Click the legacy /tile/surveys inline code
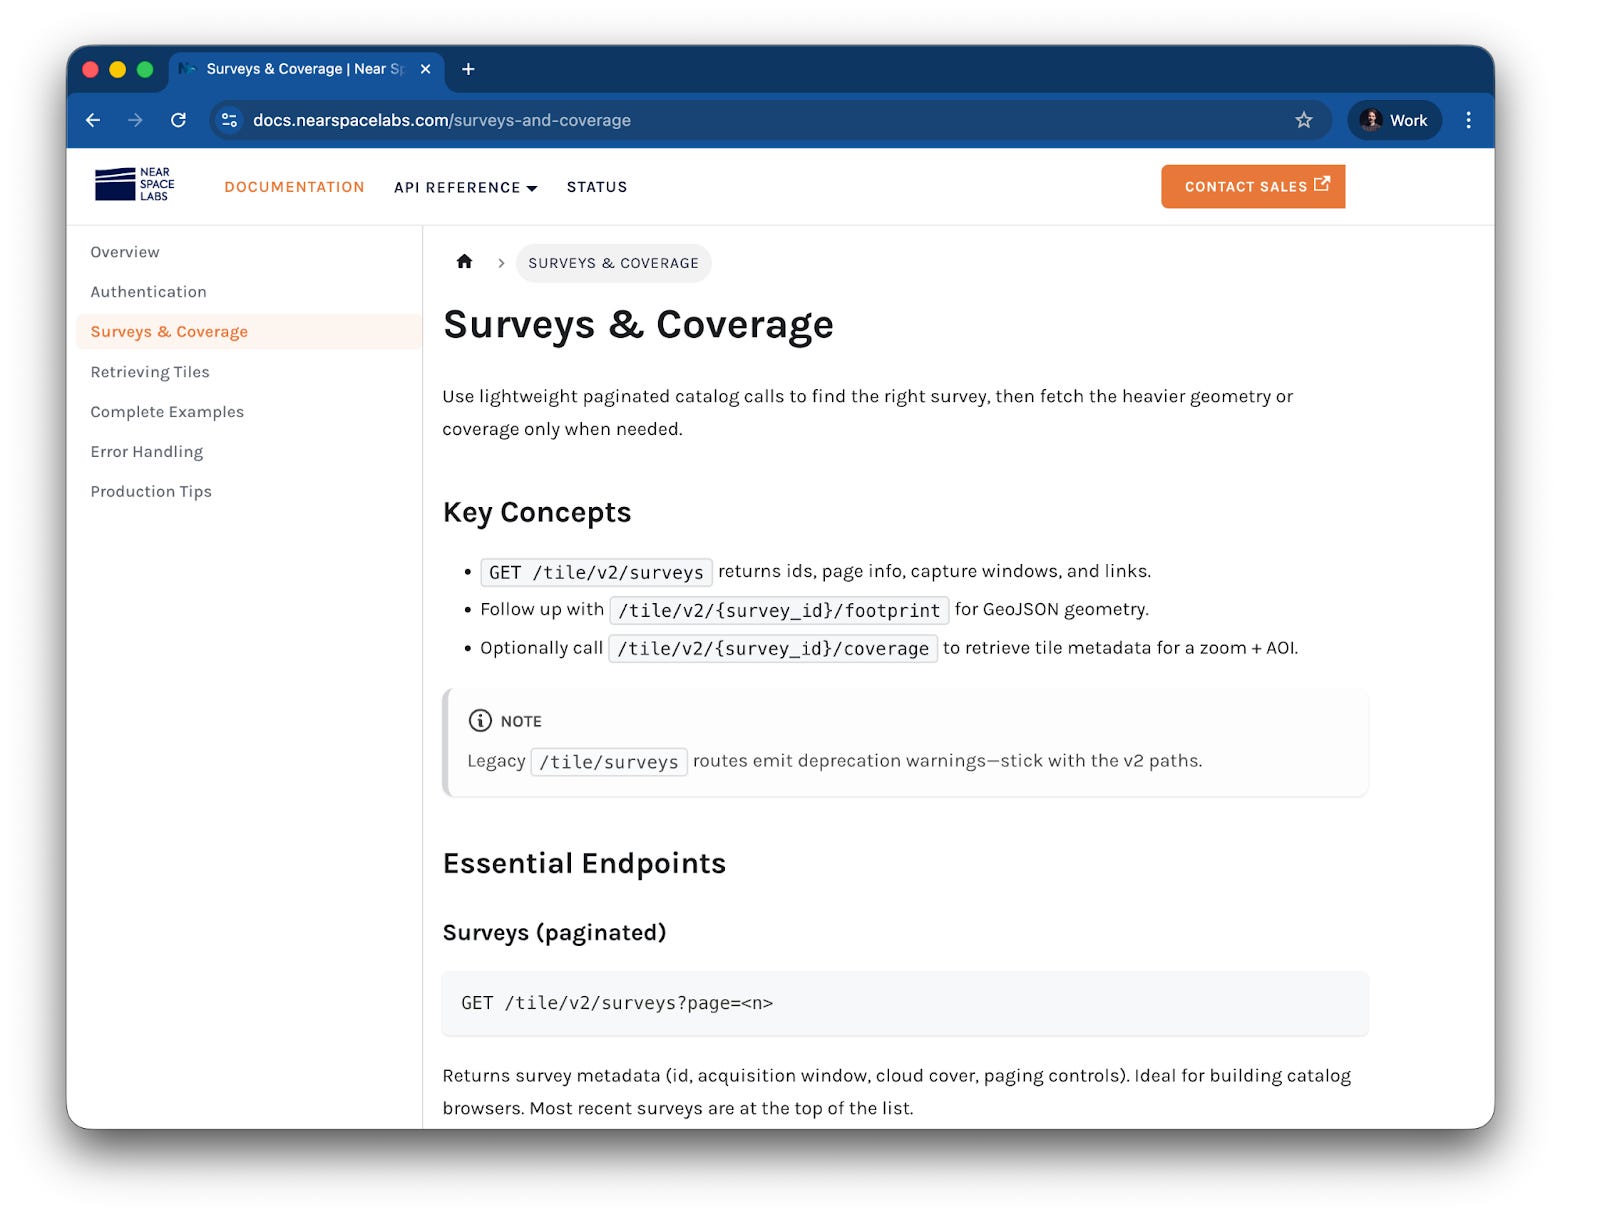Screen dimensions: 1600x1217 pos(609,762)
